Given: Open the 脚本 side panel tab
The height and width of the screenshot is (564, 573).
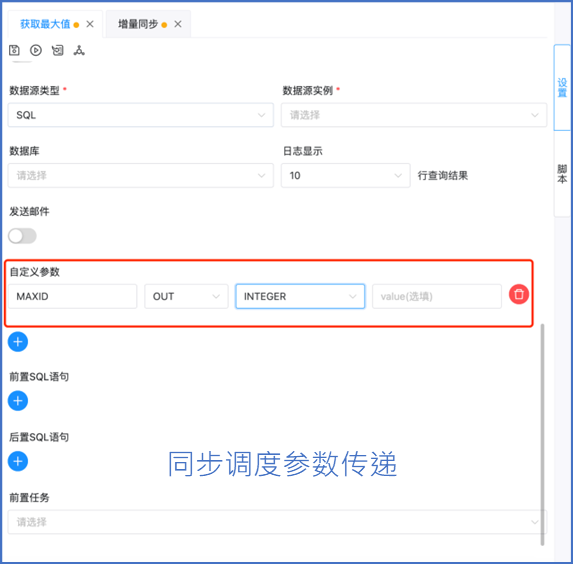Looking at the screenshot, I should (562, 174).
